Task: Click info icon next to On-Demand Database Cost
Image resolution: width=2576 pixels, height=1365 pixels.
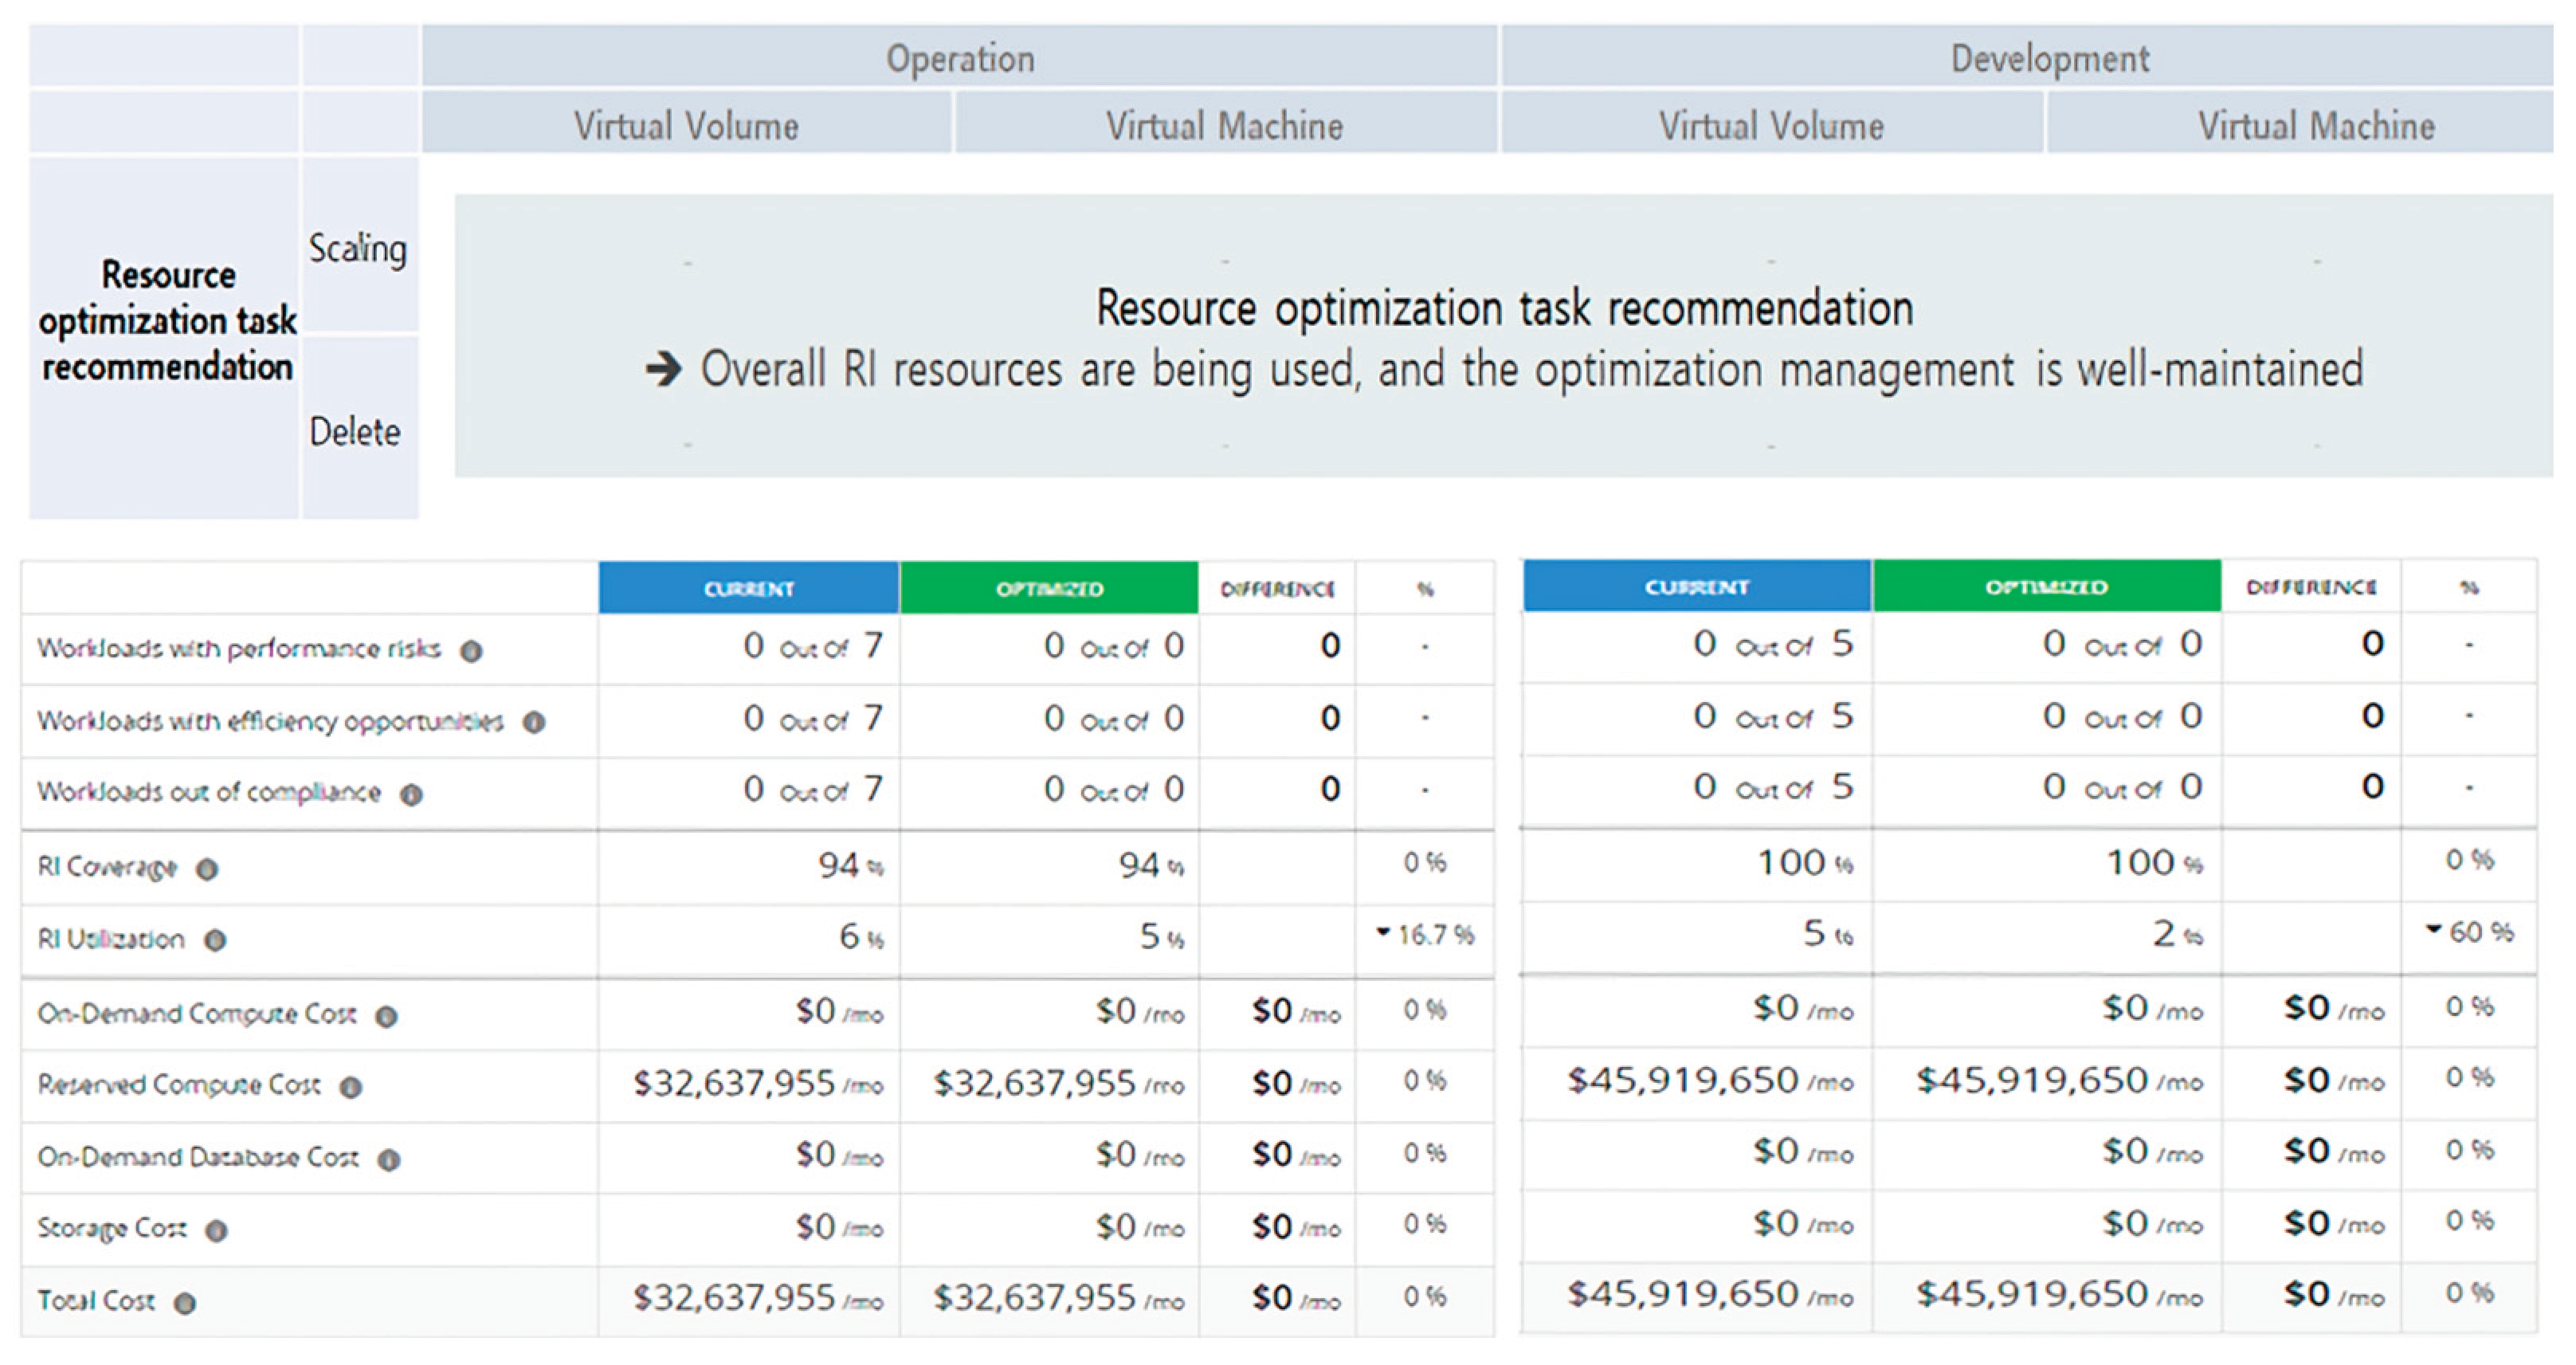Action: coord(388,1159)
